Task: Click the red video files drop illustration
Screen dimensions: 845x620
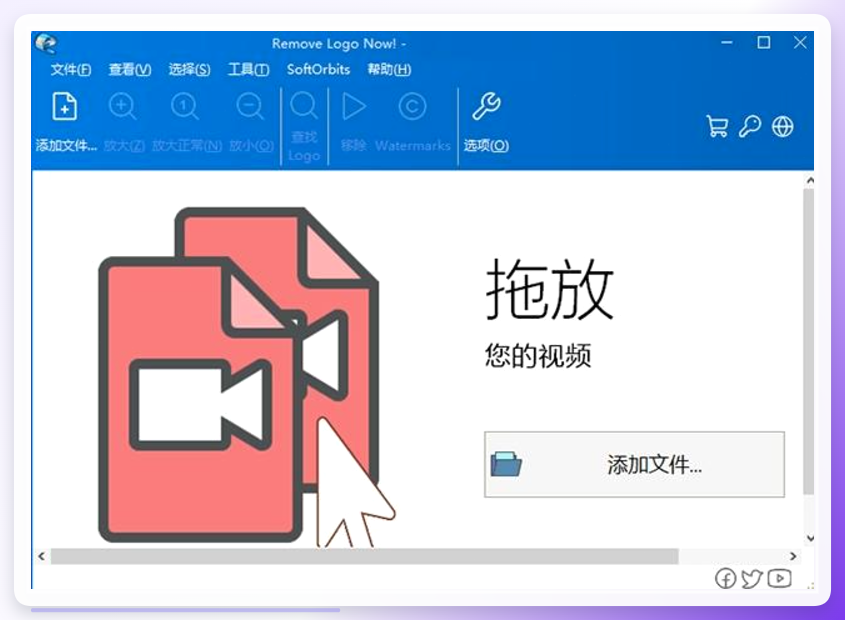Action: point(247,377)
